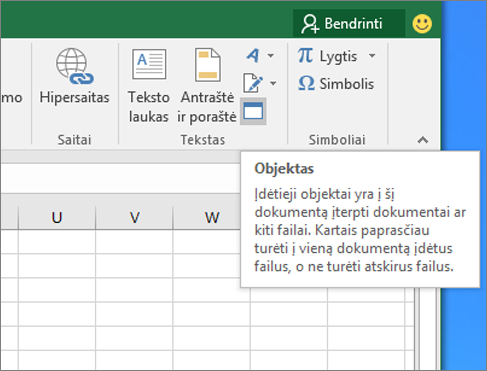Click the Bendrinti share button

coord(349,24)
